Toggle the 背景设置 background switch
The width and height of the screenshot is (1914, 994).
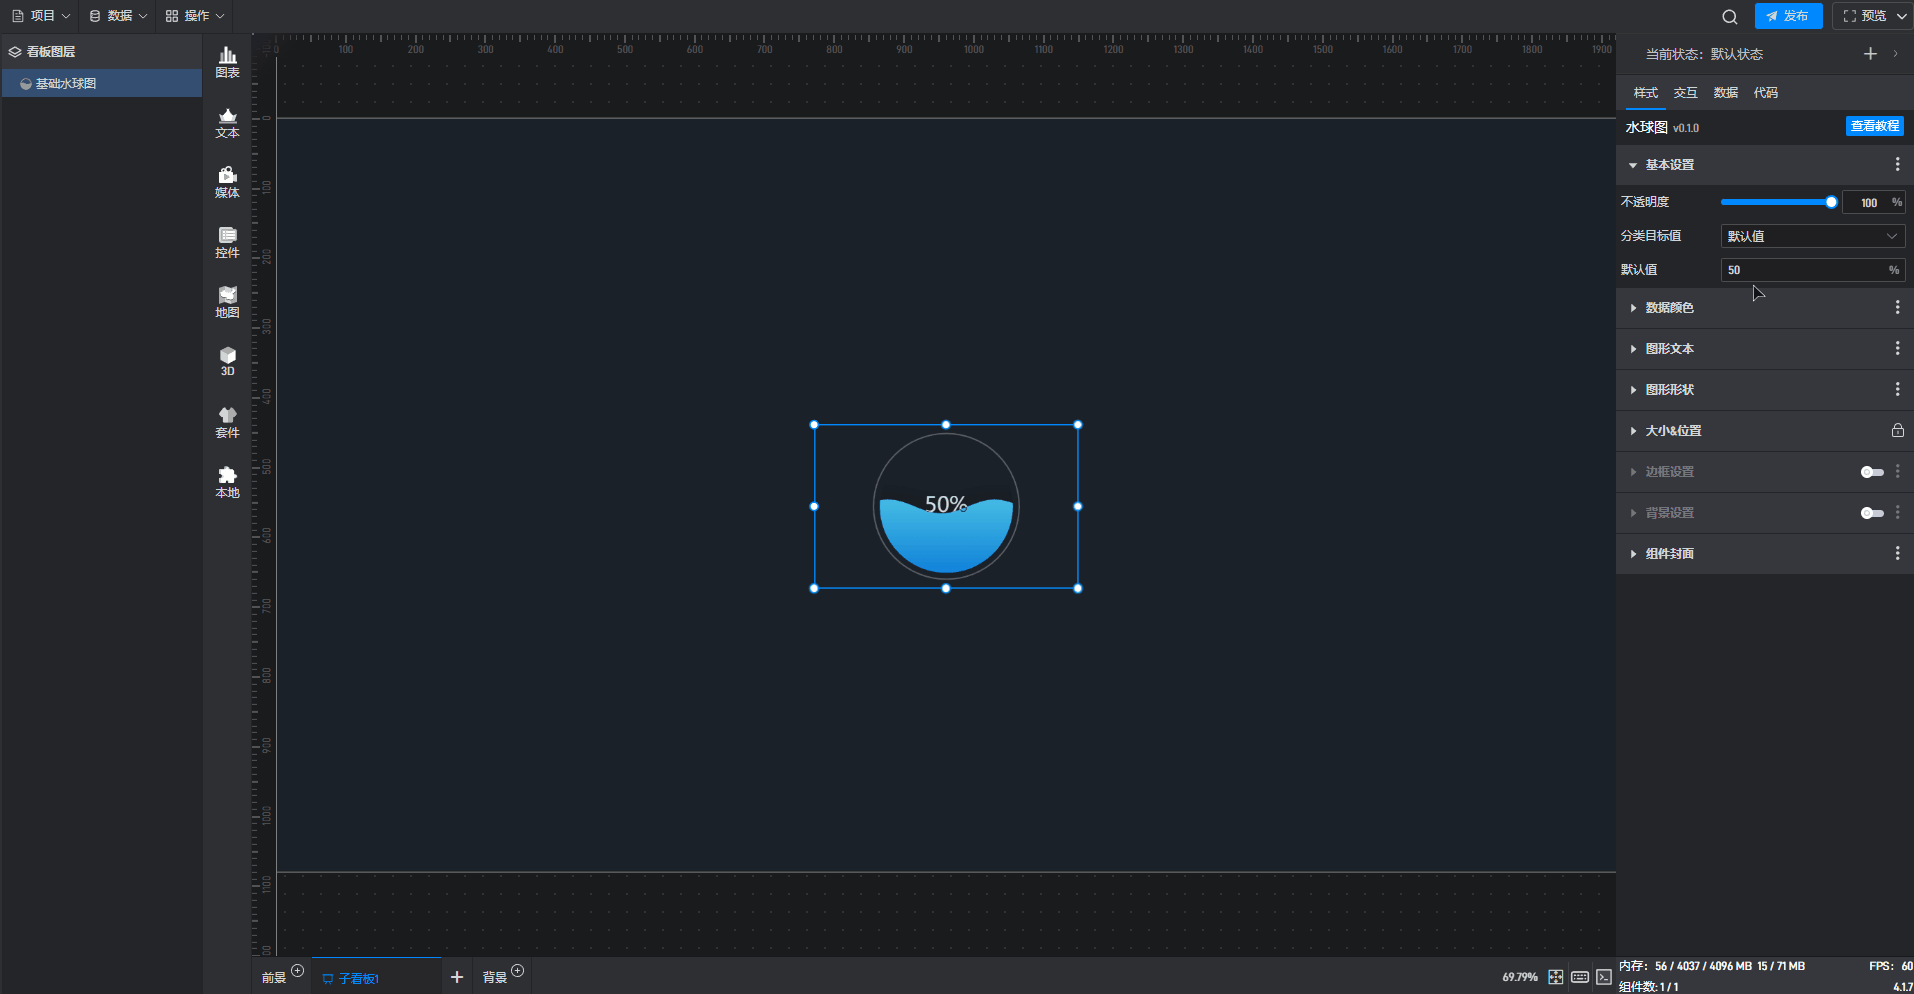(x=1871, y=513)
